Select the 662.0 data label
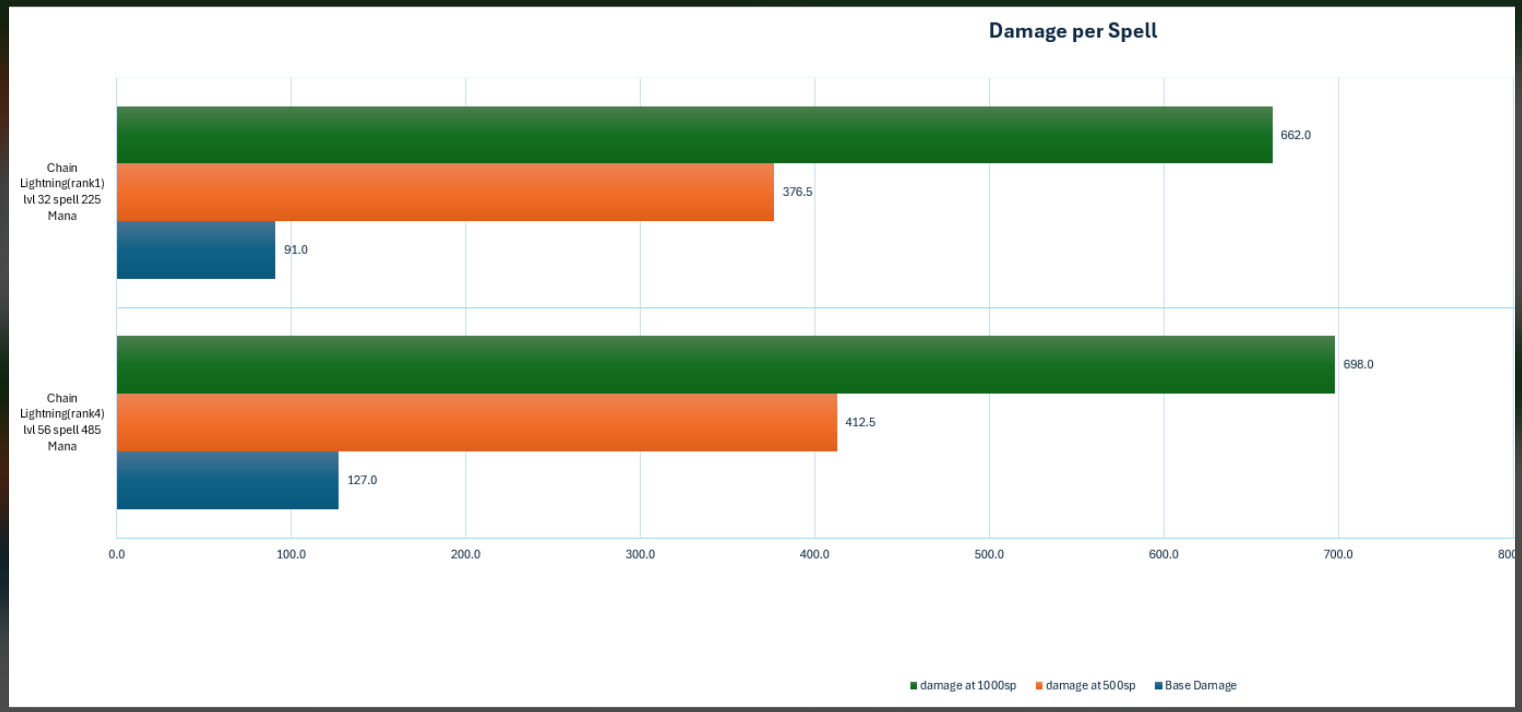 click(x=1295, y=135)
